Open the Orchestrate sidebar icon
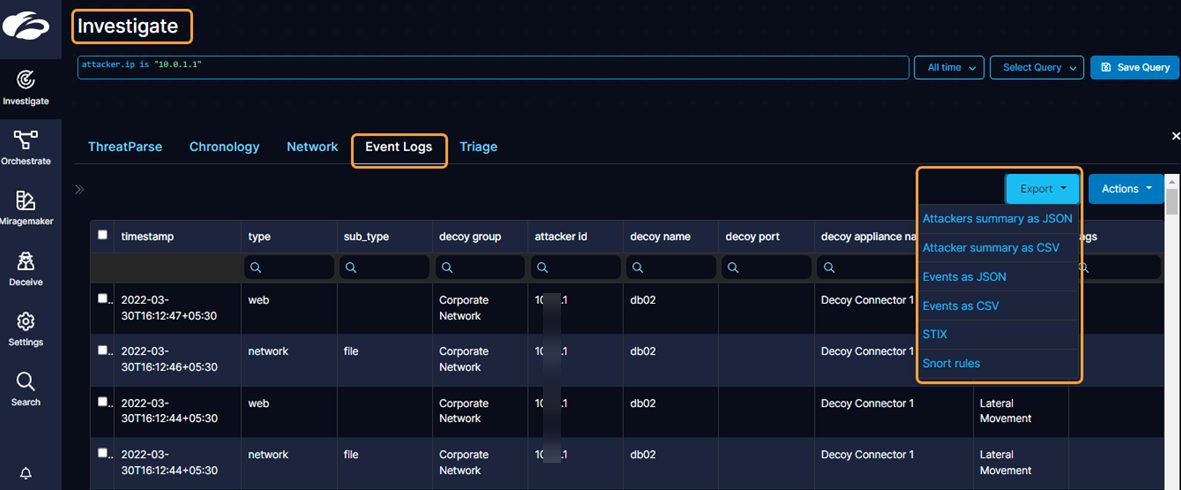The height and width of the screenshot is (490, 1181). click(26, 146)
